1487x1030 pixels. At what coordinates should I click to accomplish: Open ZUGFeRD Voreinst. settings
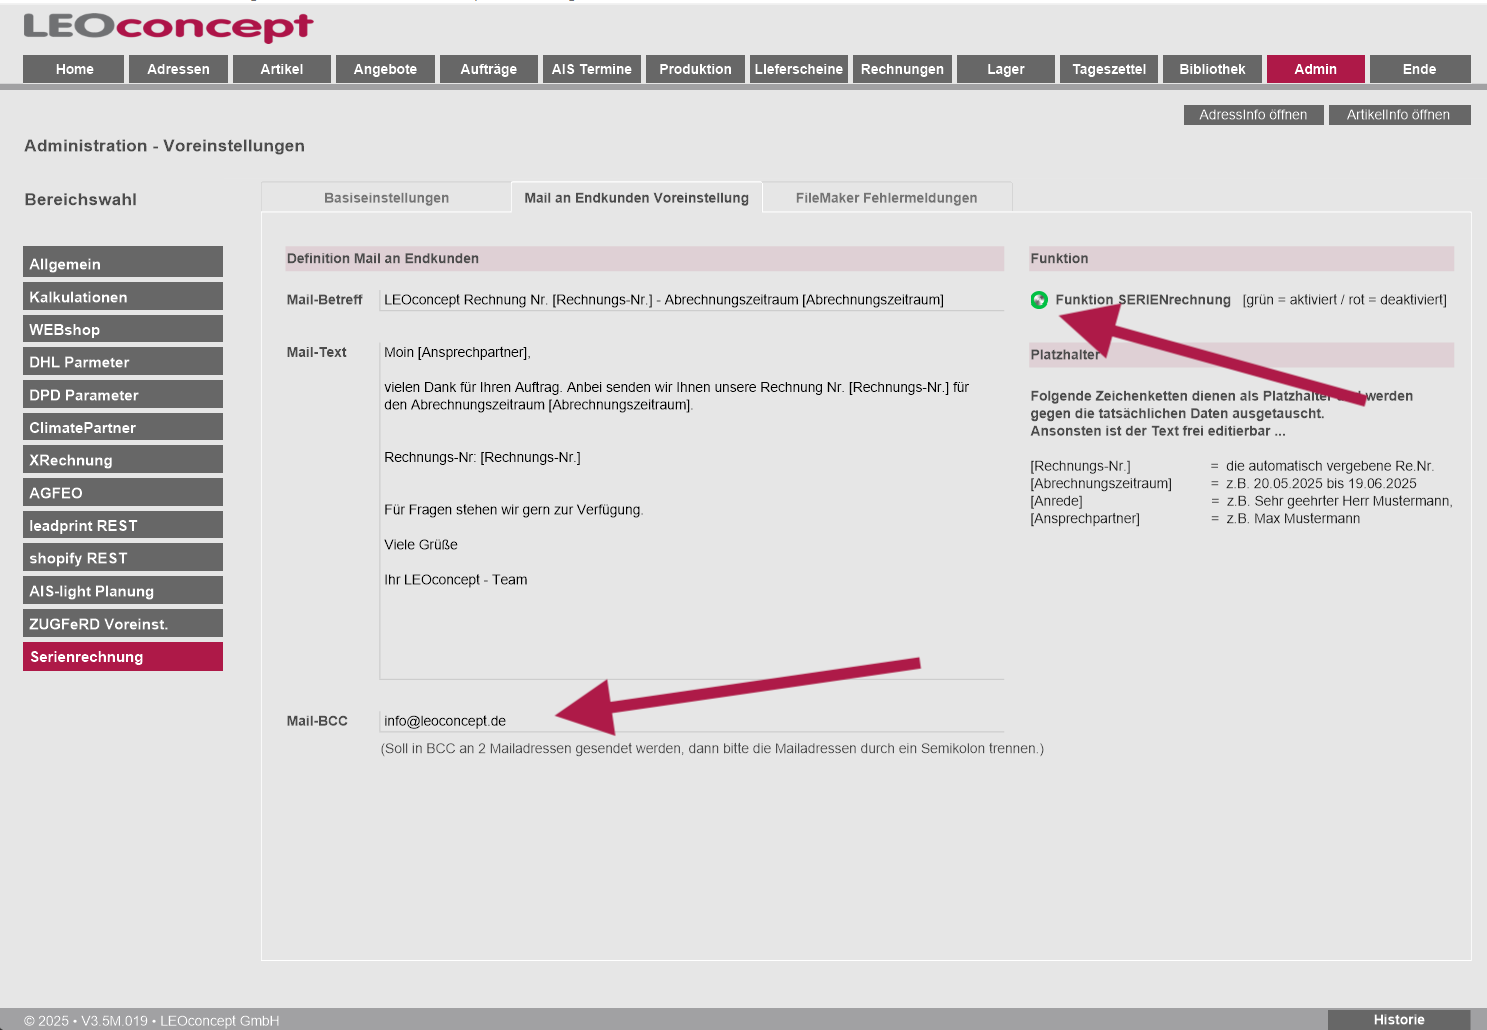(x=123, y=623)
